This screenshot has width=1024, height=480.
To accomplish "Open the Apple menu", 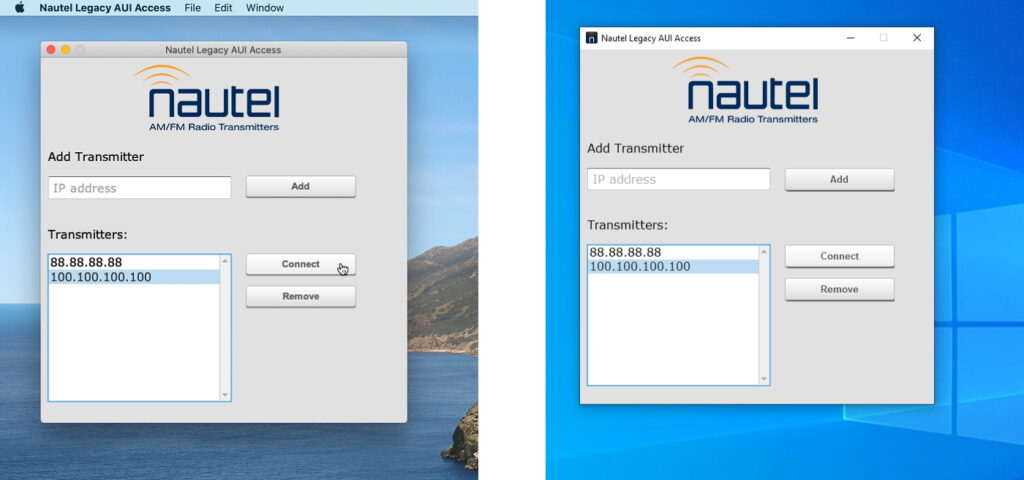I will point(20,8).
